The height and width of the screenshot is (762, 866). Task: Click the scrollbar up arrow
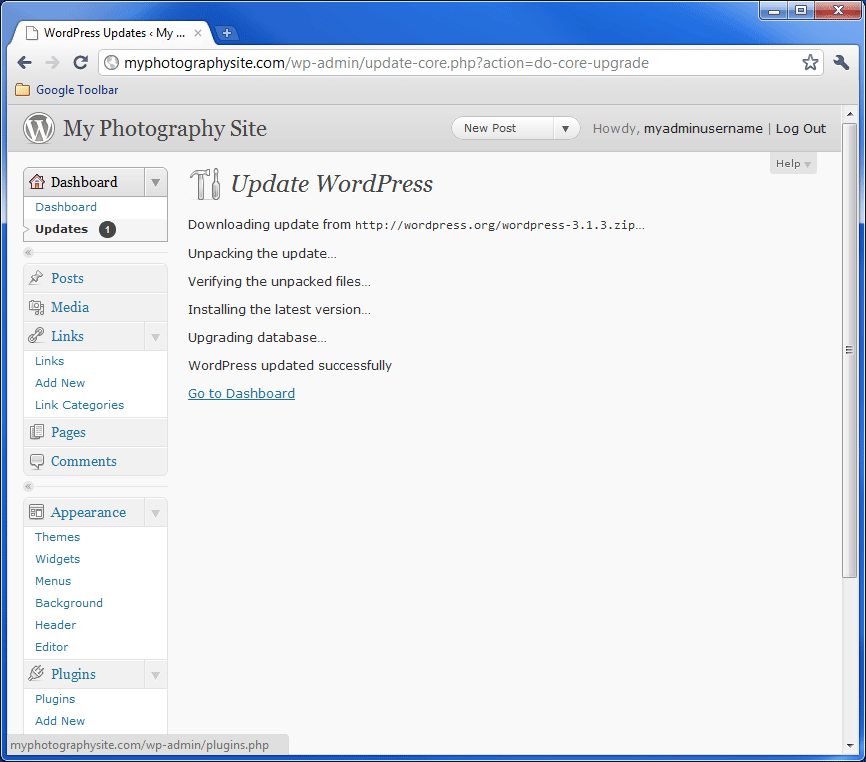click(x=850, y=114)
